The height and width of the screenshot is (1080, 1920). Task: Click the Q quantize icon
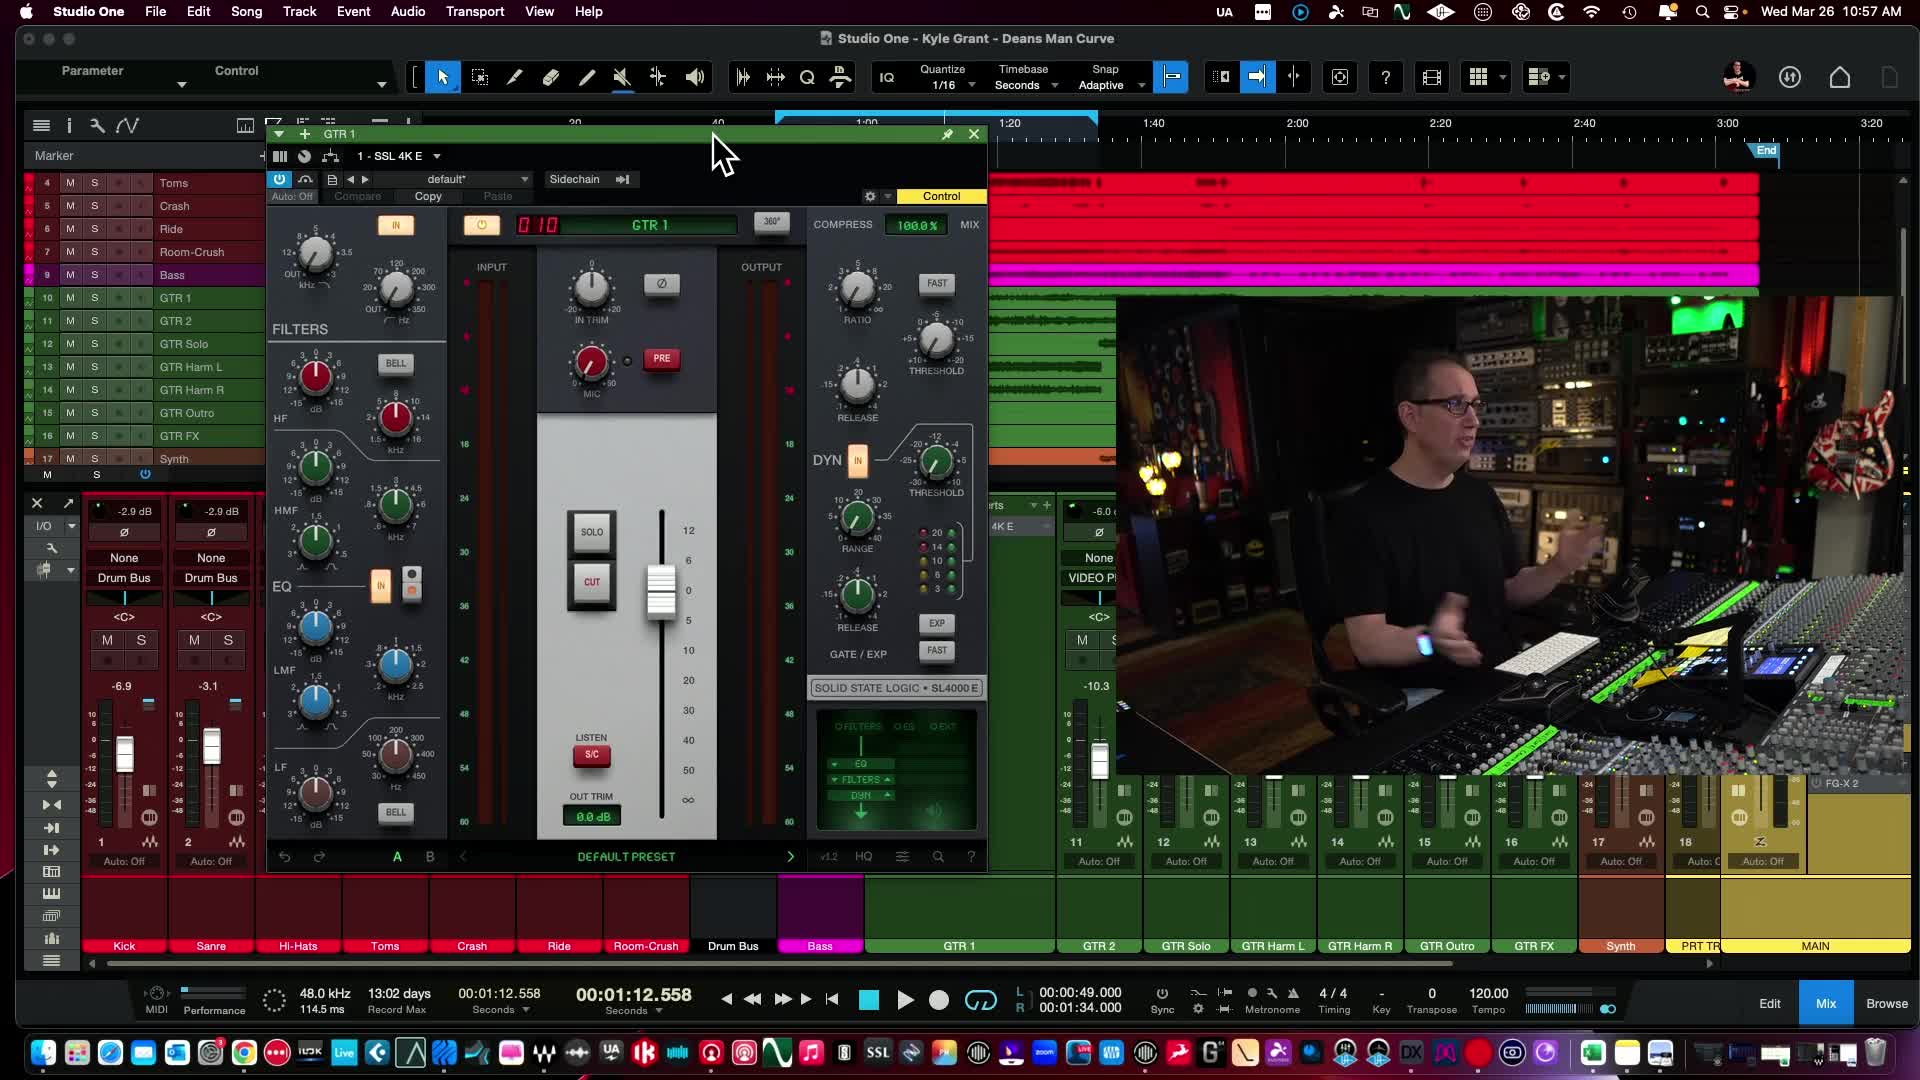click(x=807, y=77)
